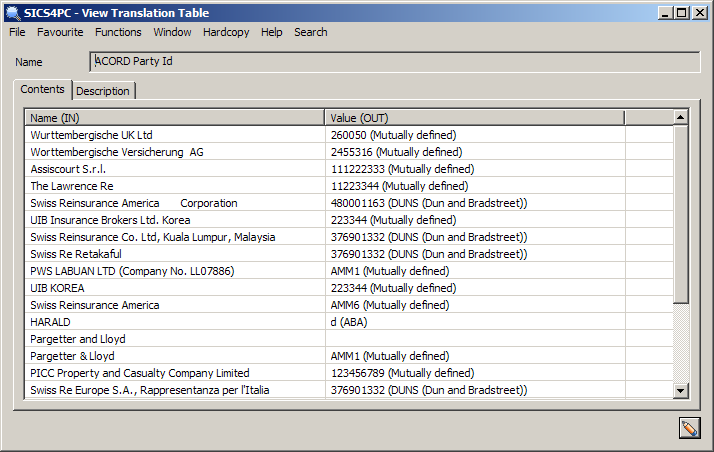
Task: Open the Help menu
Action: click(272, 32)
